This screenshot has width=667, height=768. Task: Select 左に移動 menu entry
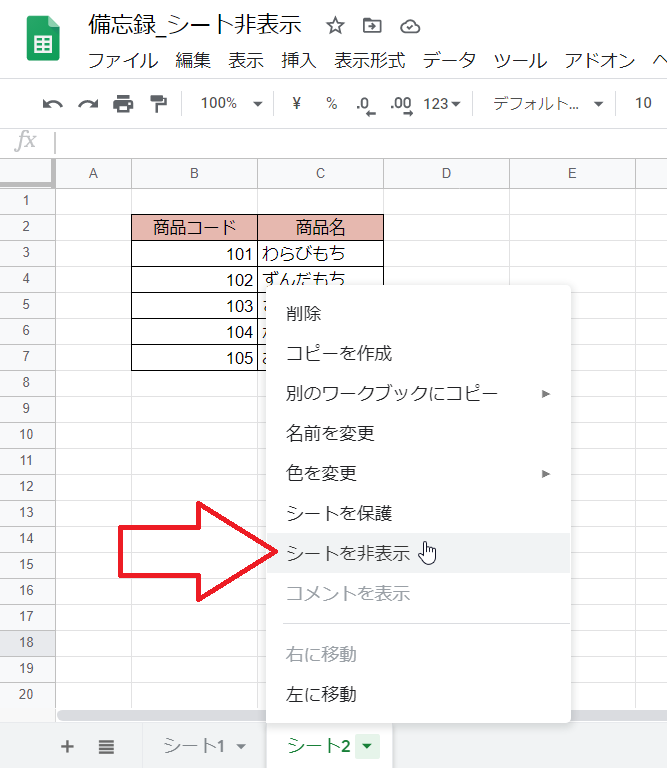pyautogui.click(x=418, y=695)
